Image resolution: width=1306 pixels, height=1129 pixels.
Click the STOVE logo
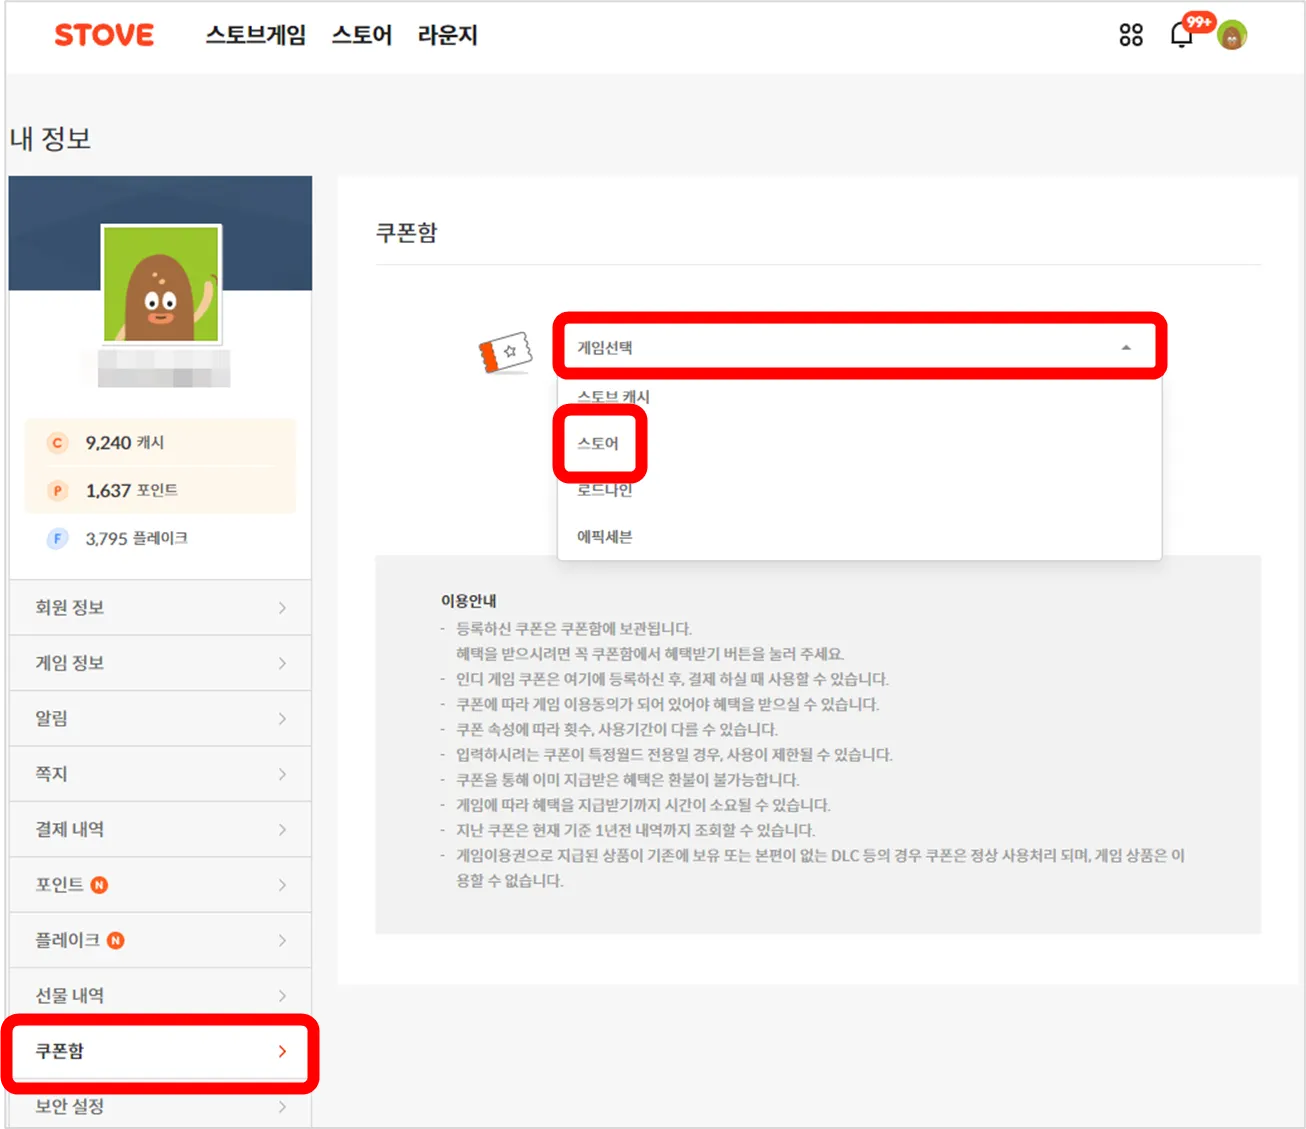(104, 35)
